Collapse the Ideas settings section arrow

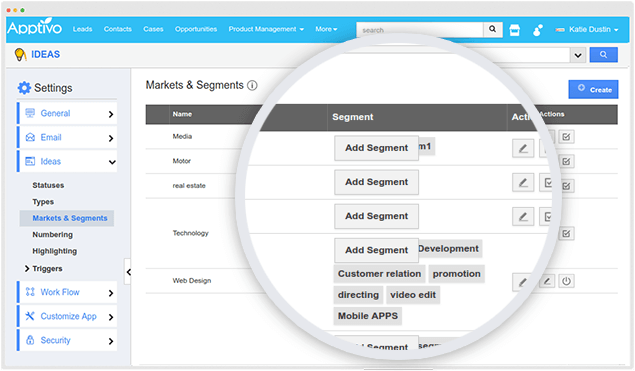112,162
